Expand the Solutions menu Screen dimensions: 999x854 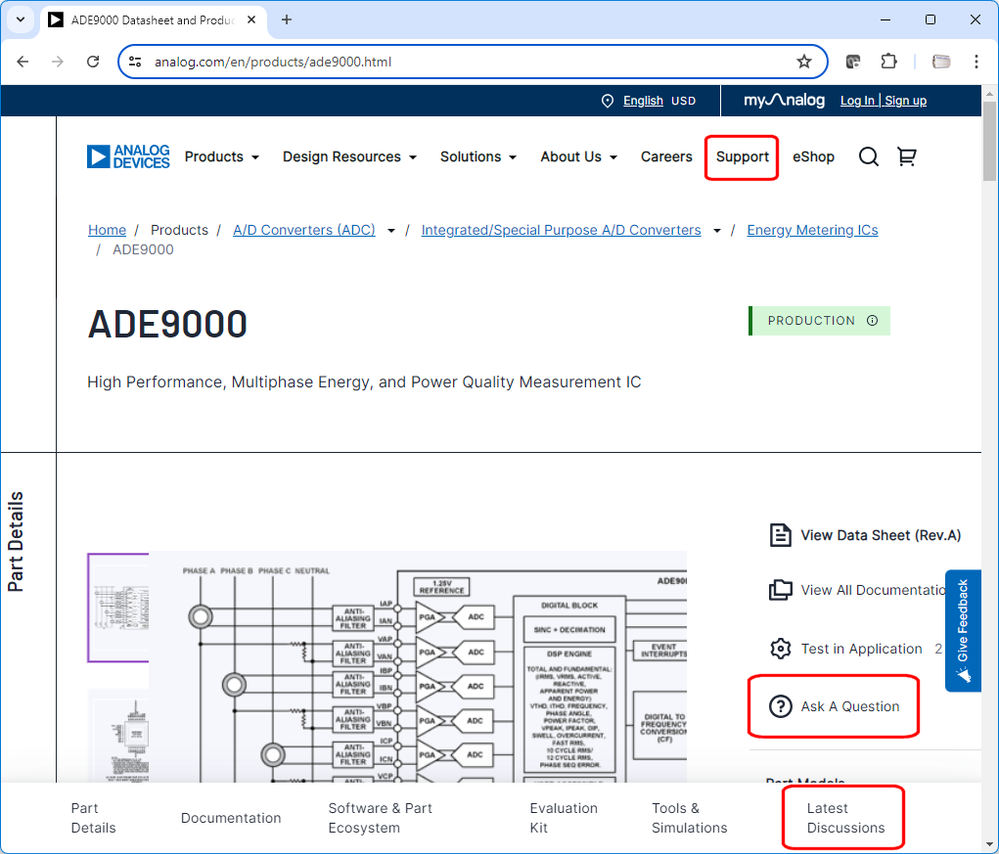[478, 157]
